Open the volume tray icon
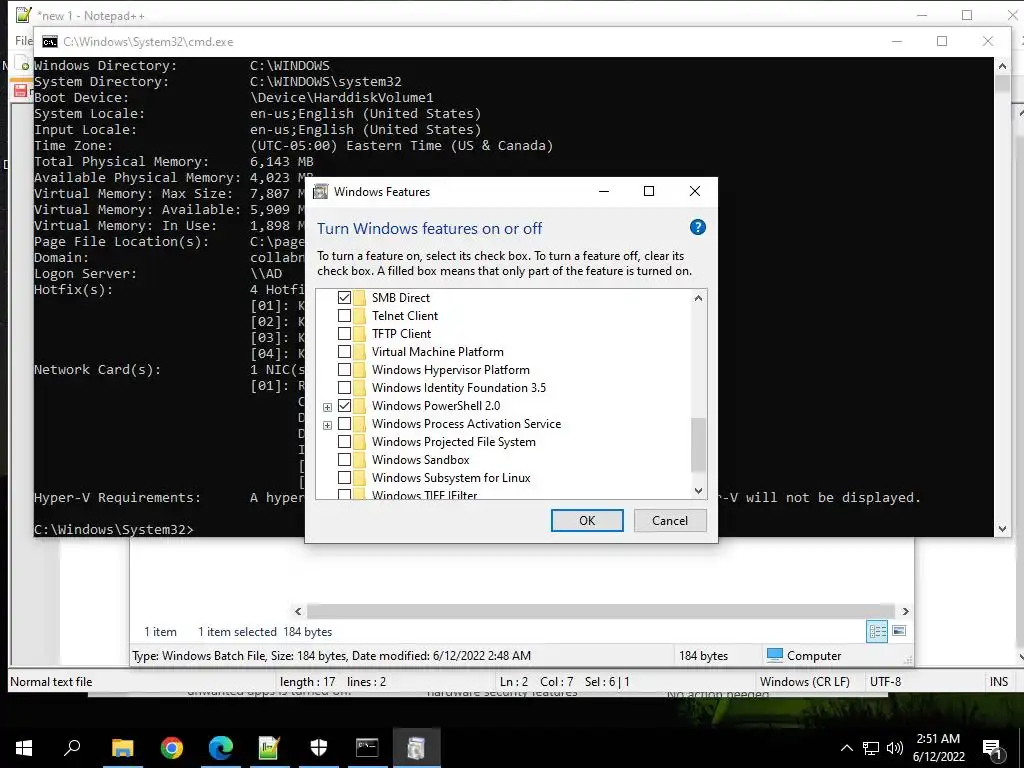Screen dimensions: 1024x768 point(895,748)
